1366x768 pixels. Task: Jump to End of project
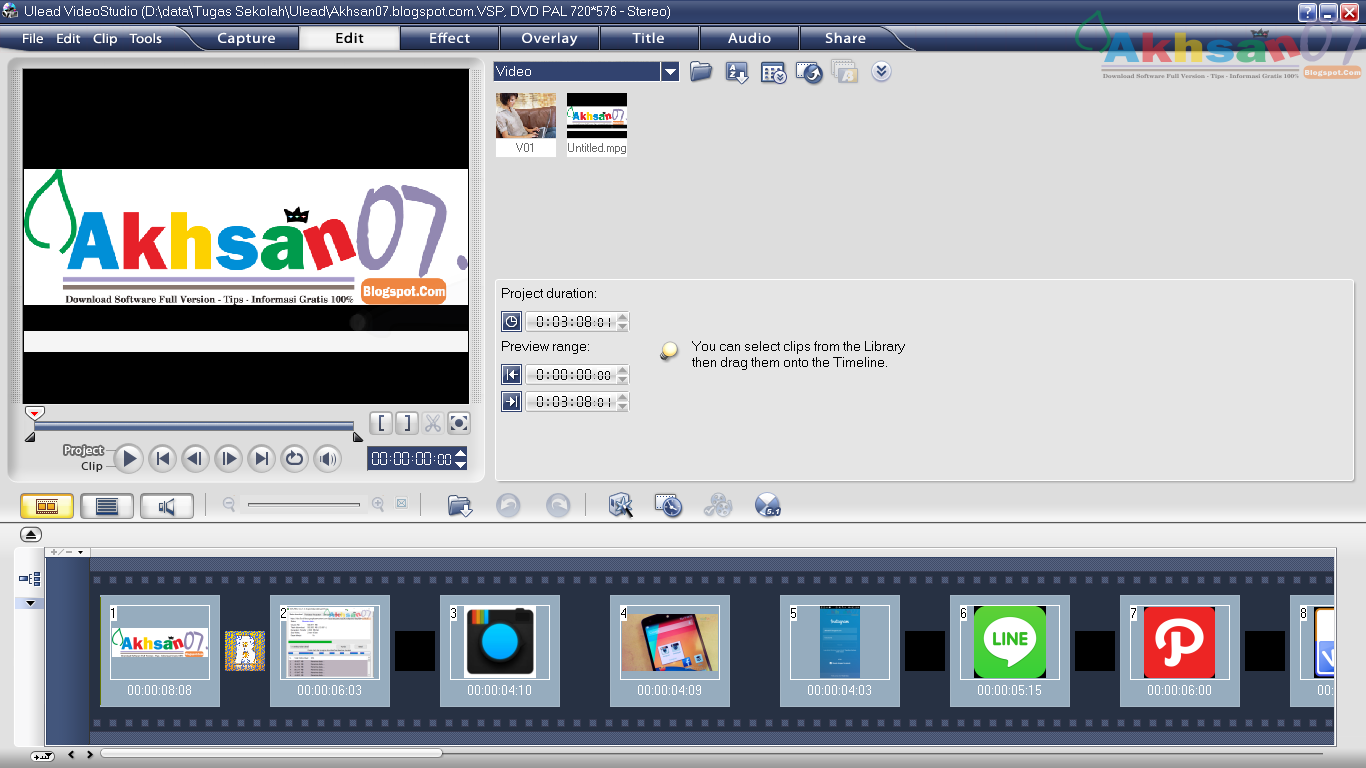[261, 459]
